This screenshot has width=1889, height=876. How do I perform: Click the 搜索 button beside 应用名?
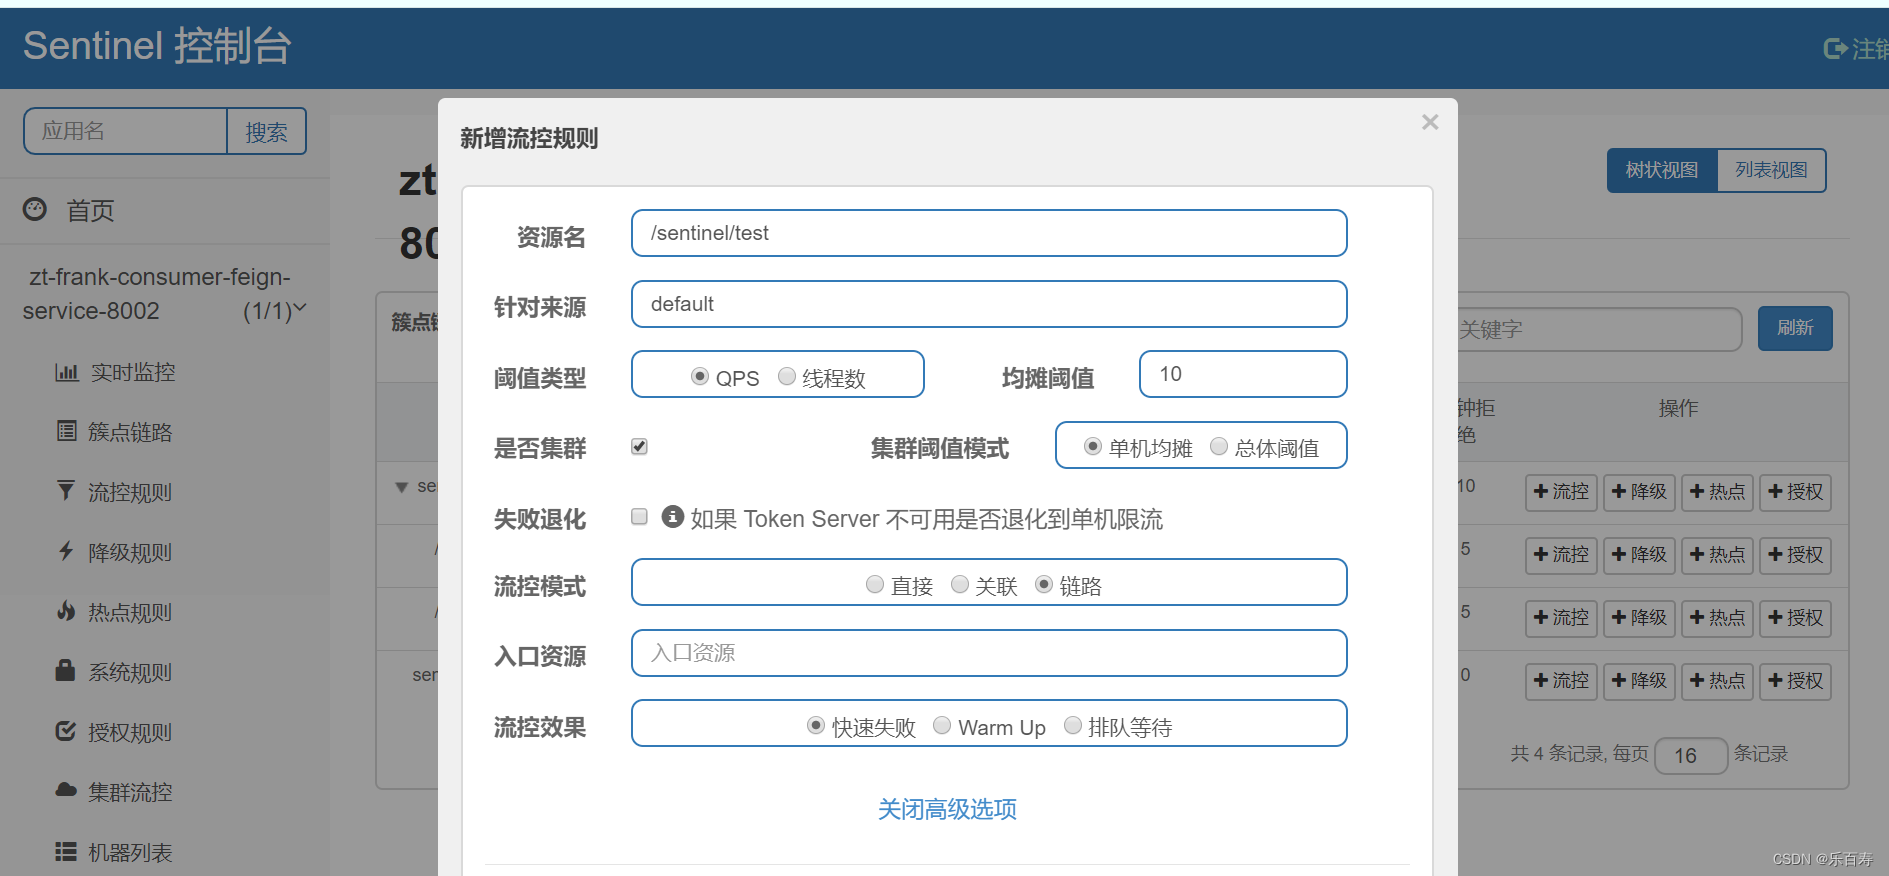266,131
